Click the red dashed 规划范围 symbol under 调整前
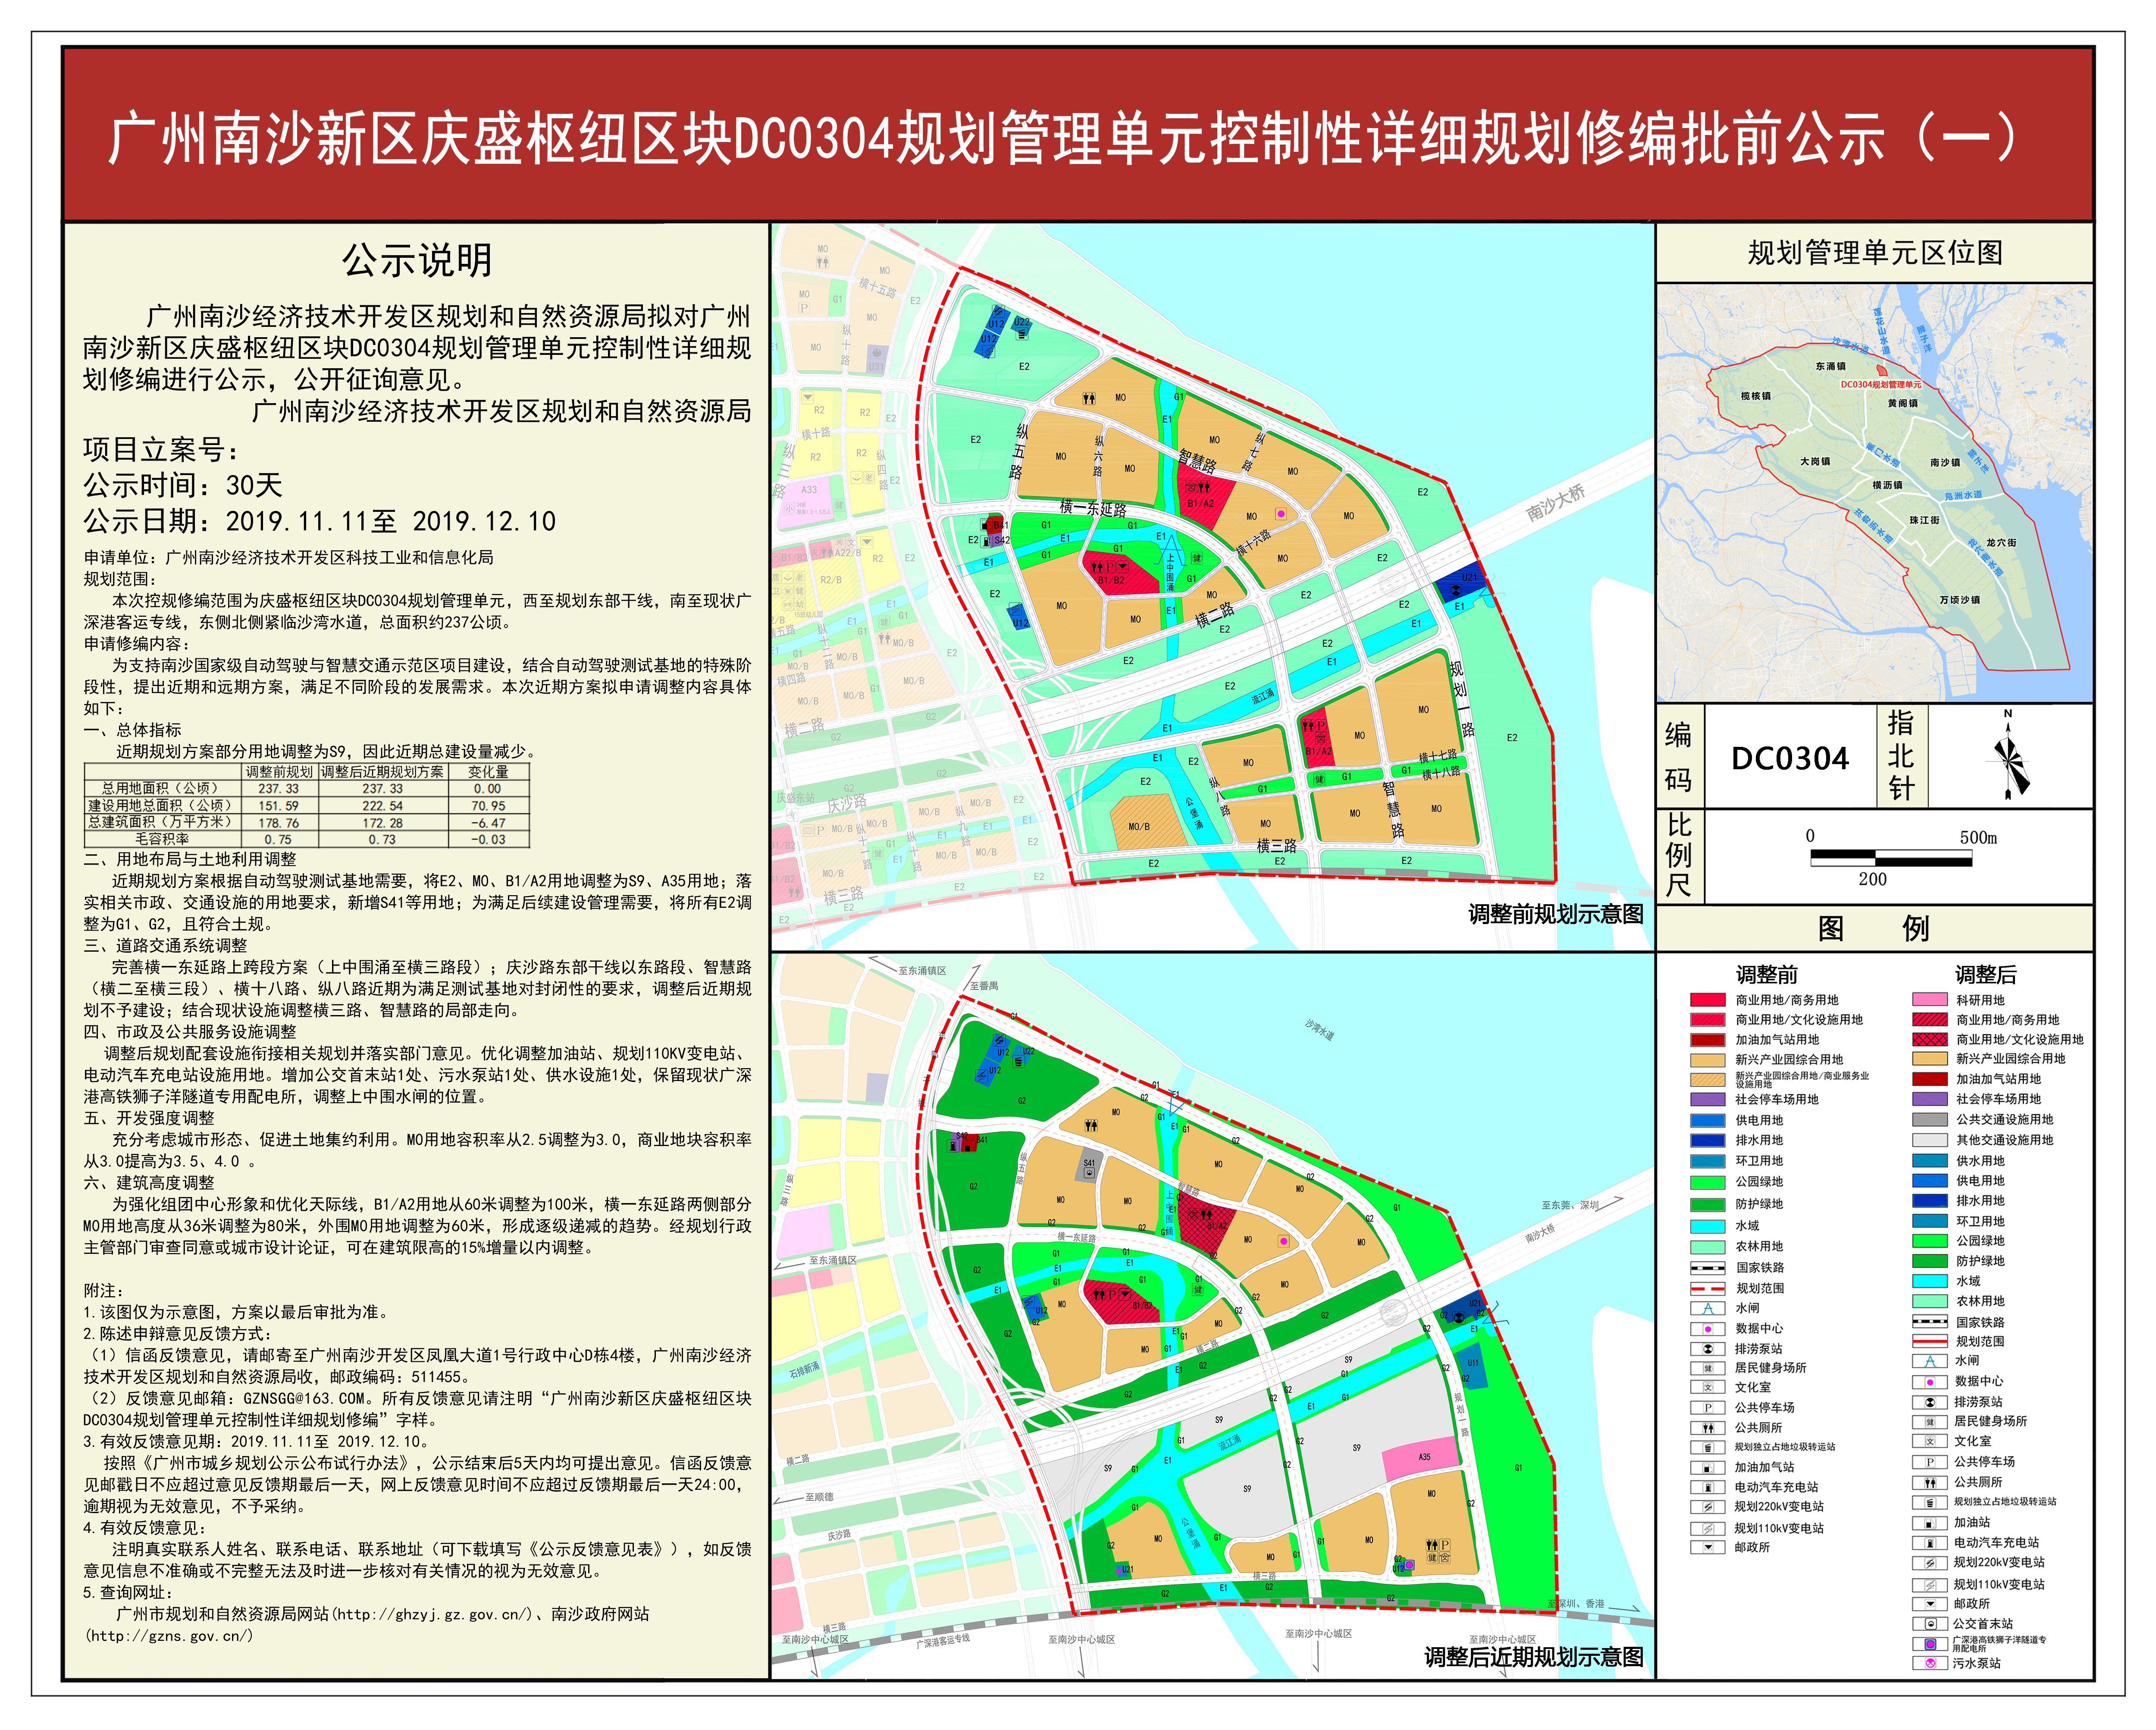The height and width of the screenshot is (1730, 2156). [1707, 1289]
